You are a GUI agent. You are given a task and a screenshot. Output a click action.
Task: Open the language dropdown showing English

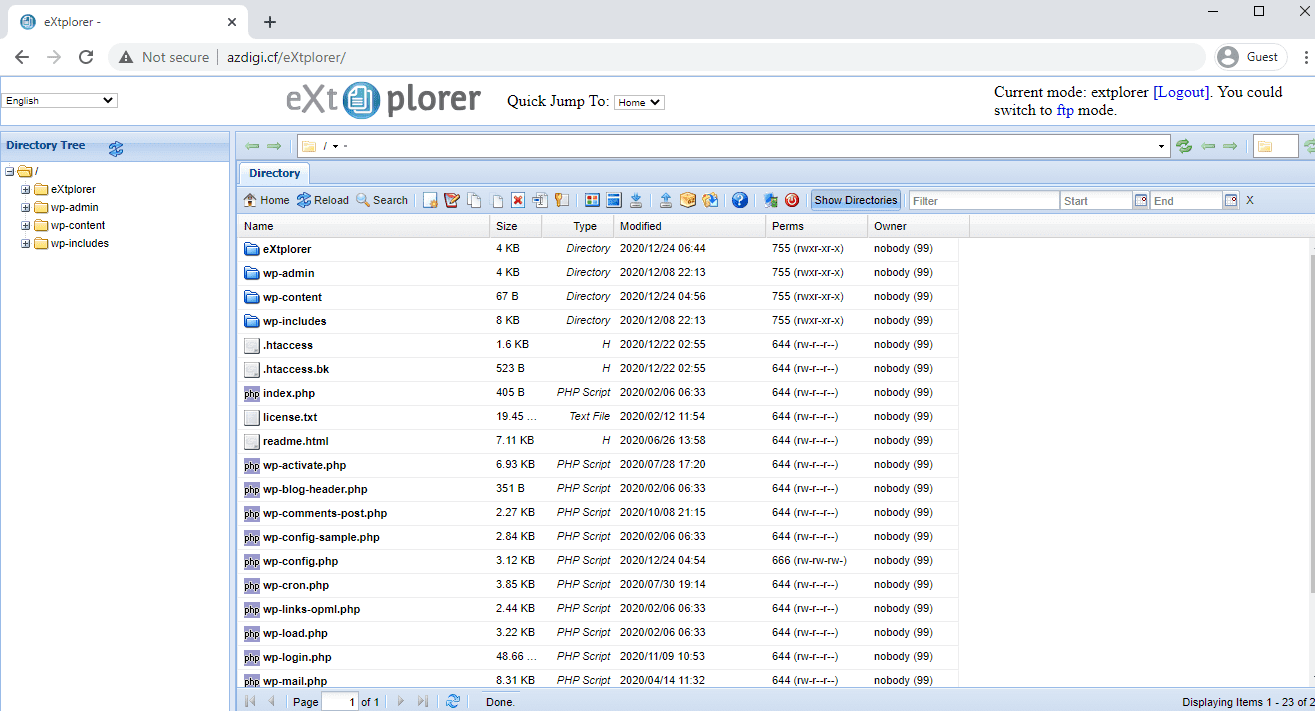coord(60,100)
